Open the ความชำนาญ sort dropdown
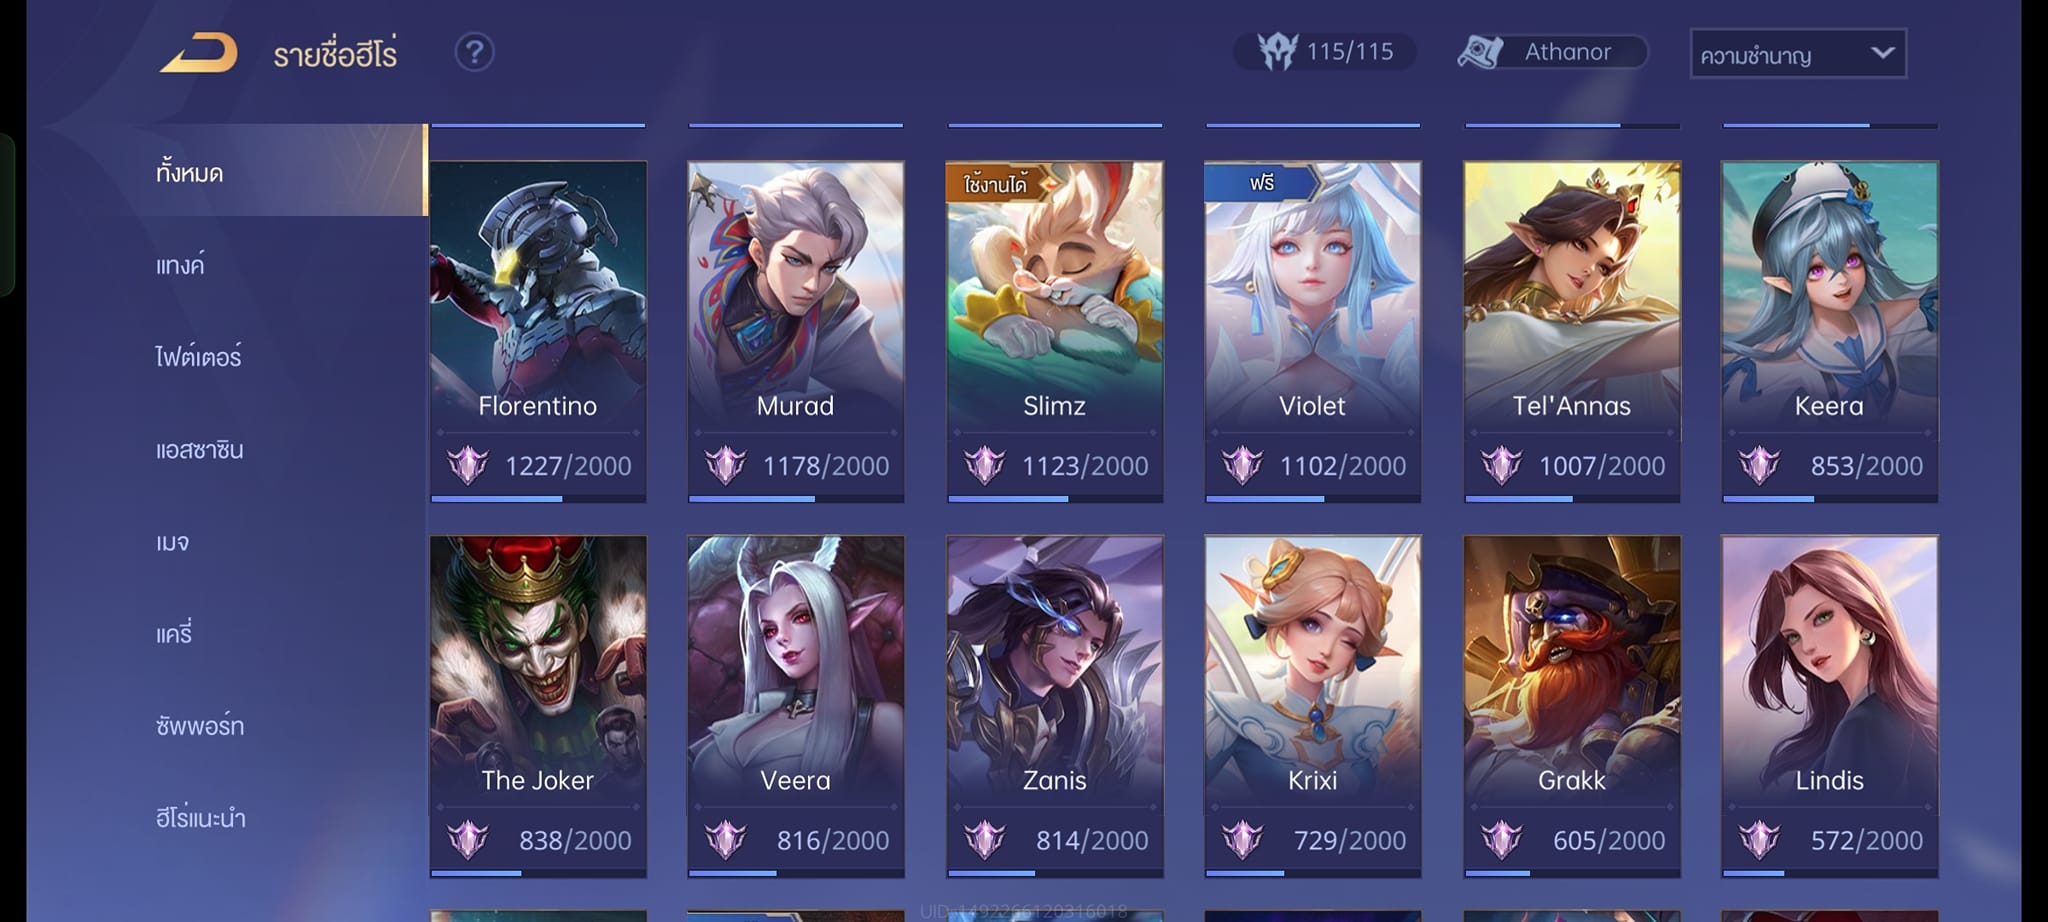2048x922 pixels. (1798, 54)
